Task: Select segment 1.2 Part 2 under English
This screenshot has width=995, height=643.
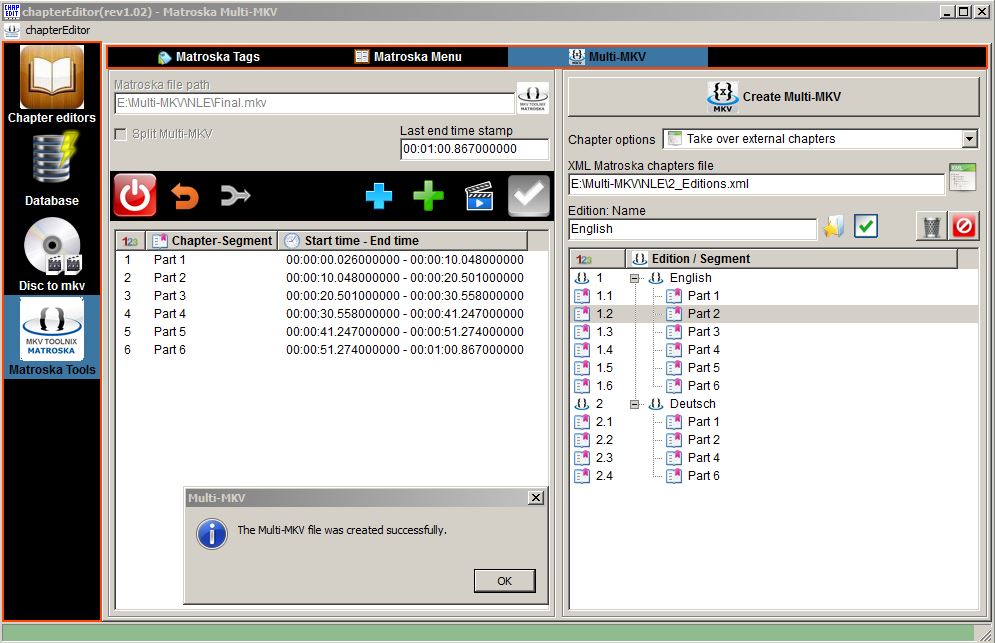Action: coord(703,314)
